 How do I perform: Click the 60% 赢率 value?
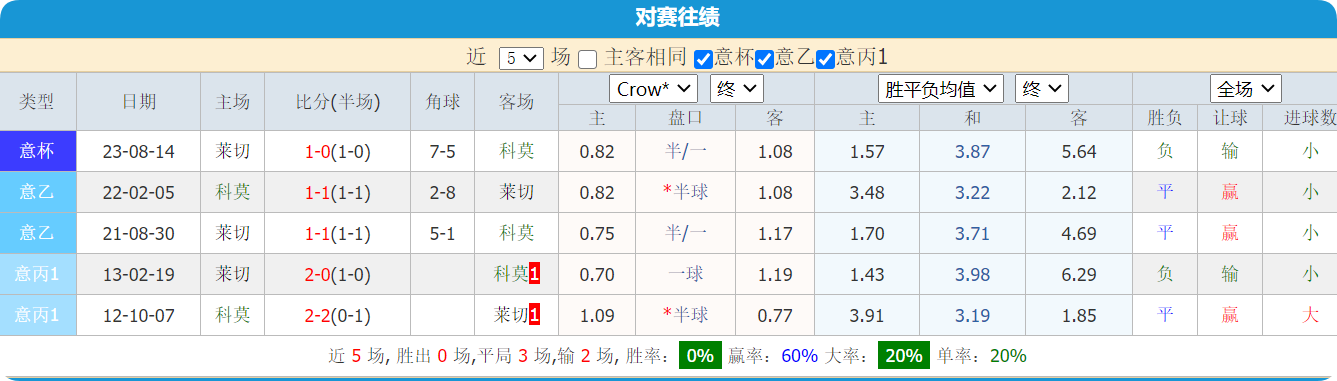point(800,356)
